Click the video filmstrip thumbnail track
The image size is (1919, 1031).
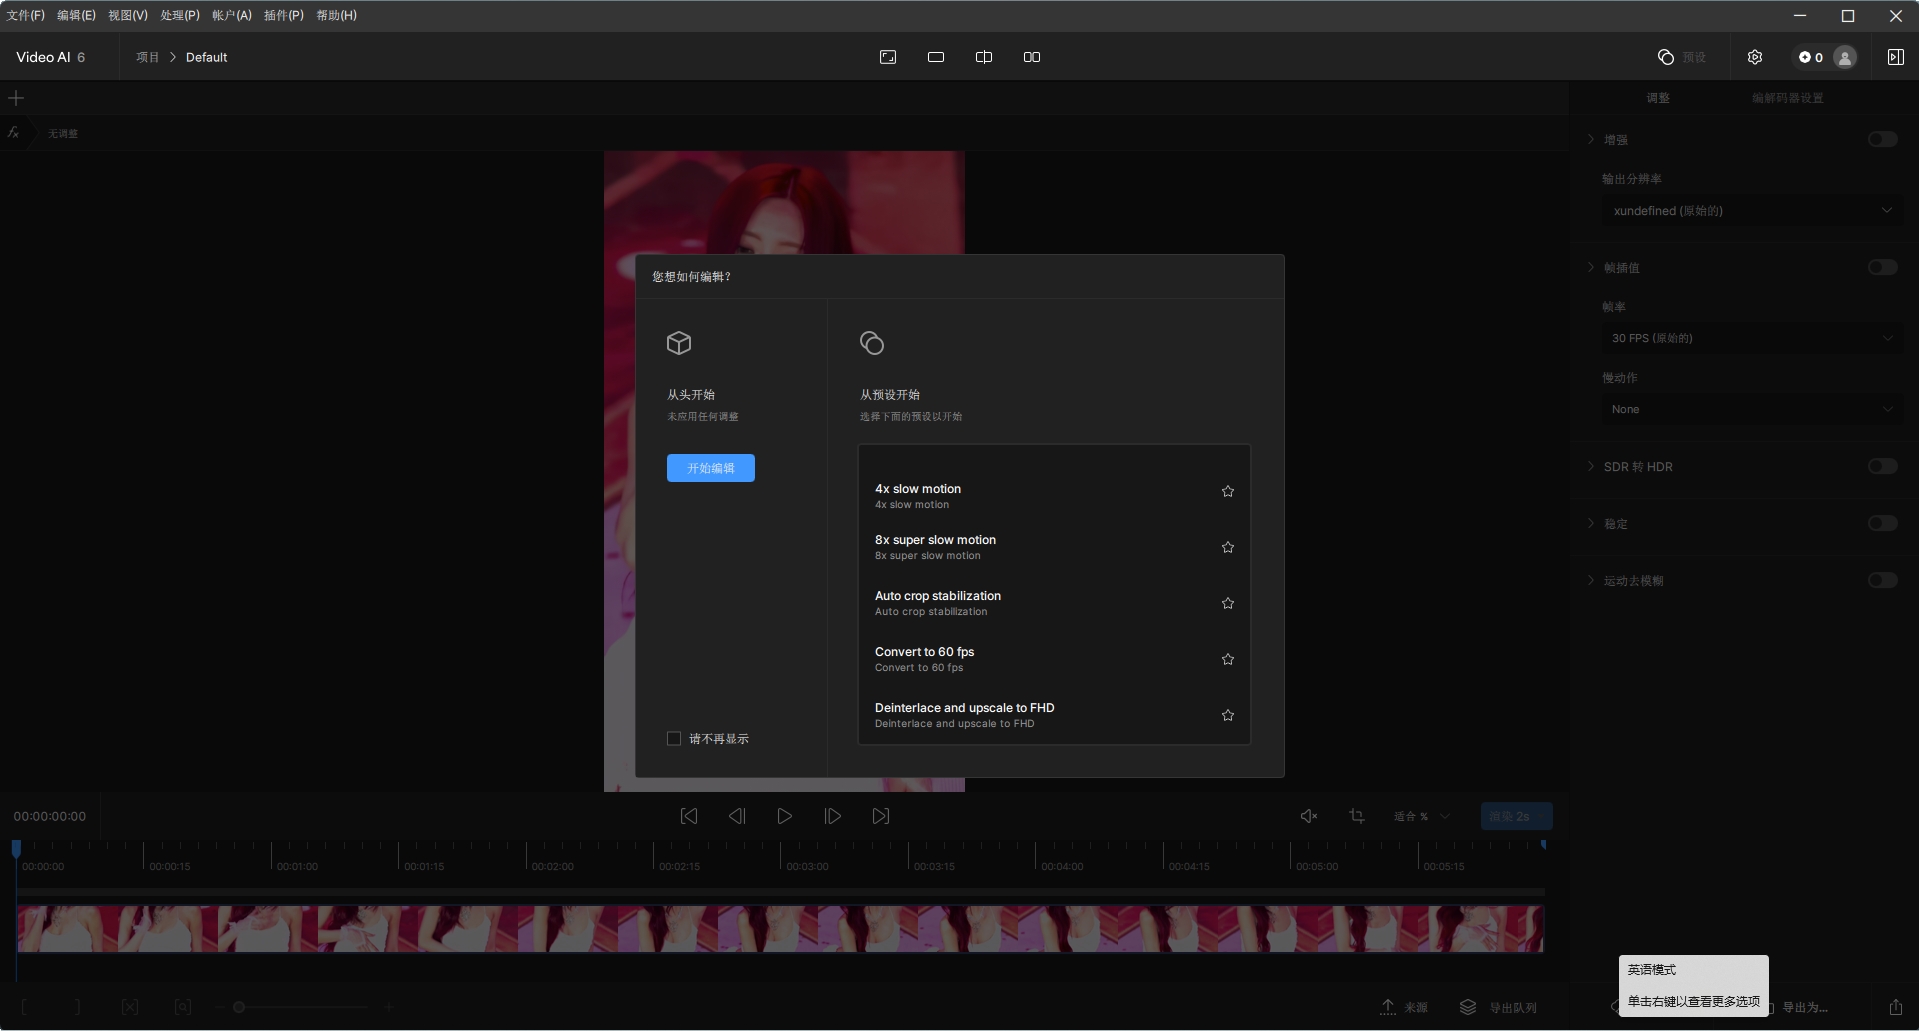[x=780, y=929]
